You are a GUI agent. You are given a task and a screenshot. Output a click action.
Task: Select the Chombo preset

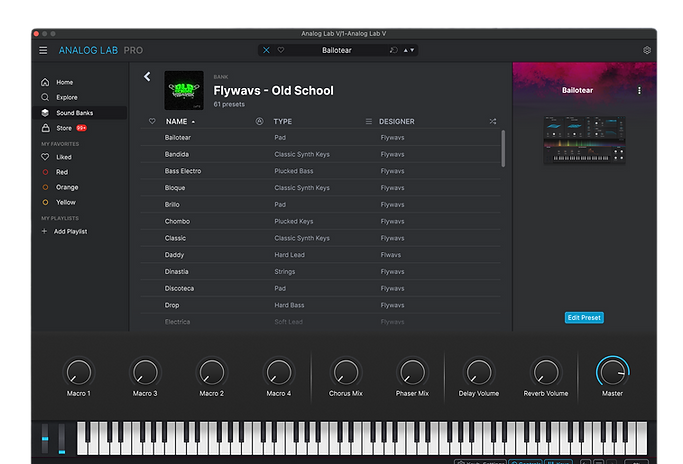pos(320,221)
